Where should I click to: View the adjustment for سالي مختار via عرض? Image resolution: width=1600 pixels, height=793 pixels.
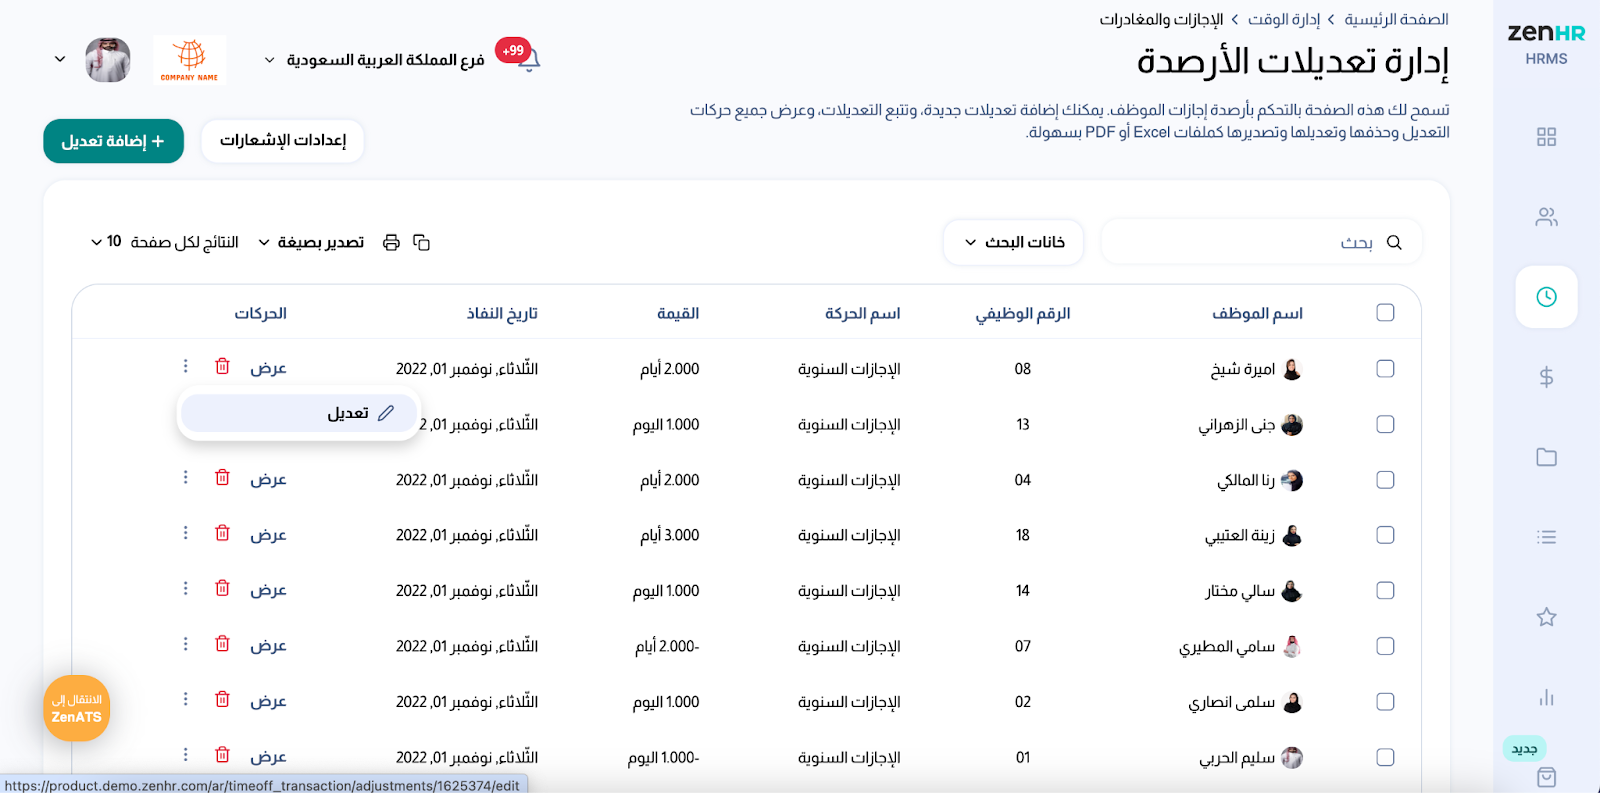pos(268,590)
